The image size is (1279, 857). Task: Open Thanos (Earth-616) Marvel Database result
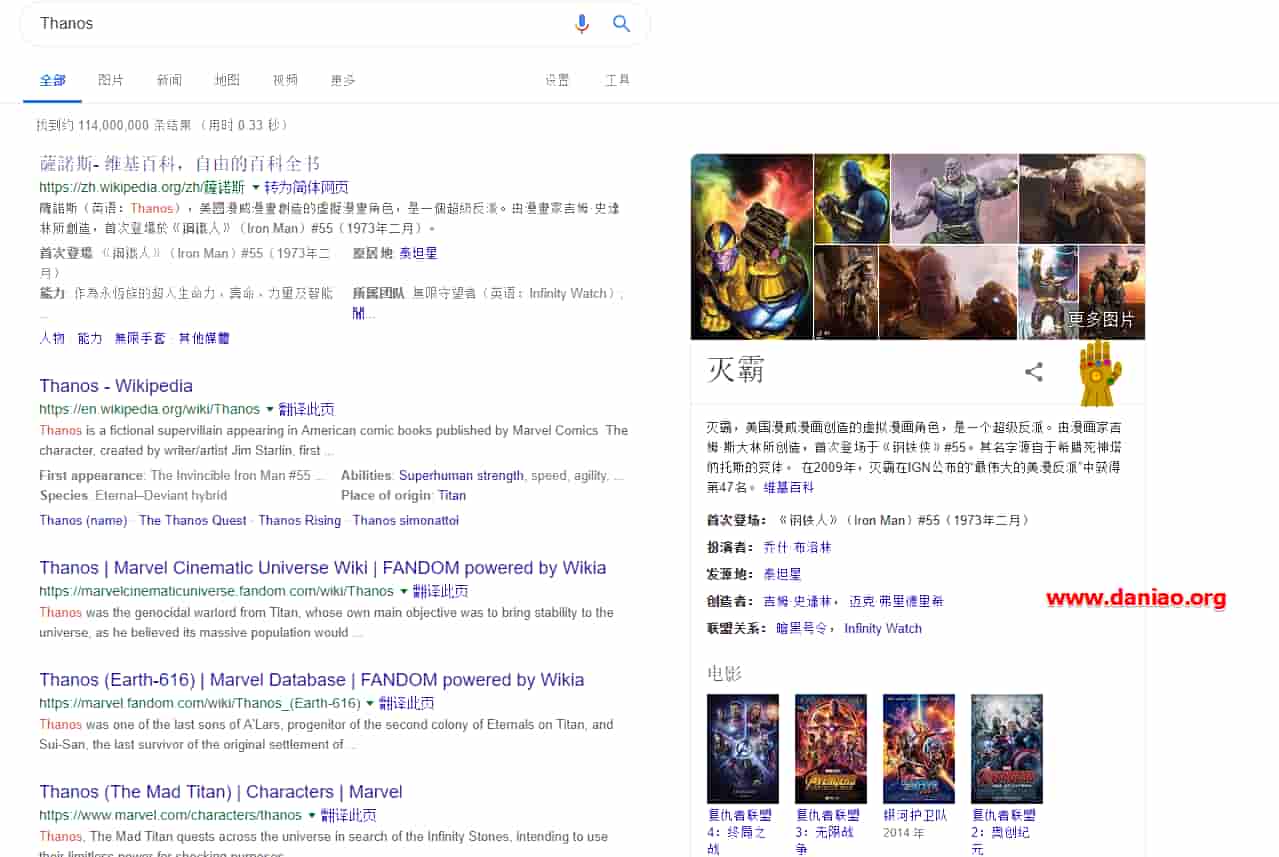(x=312, y=680)
